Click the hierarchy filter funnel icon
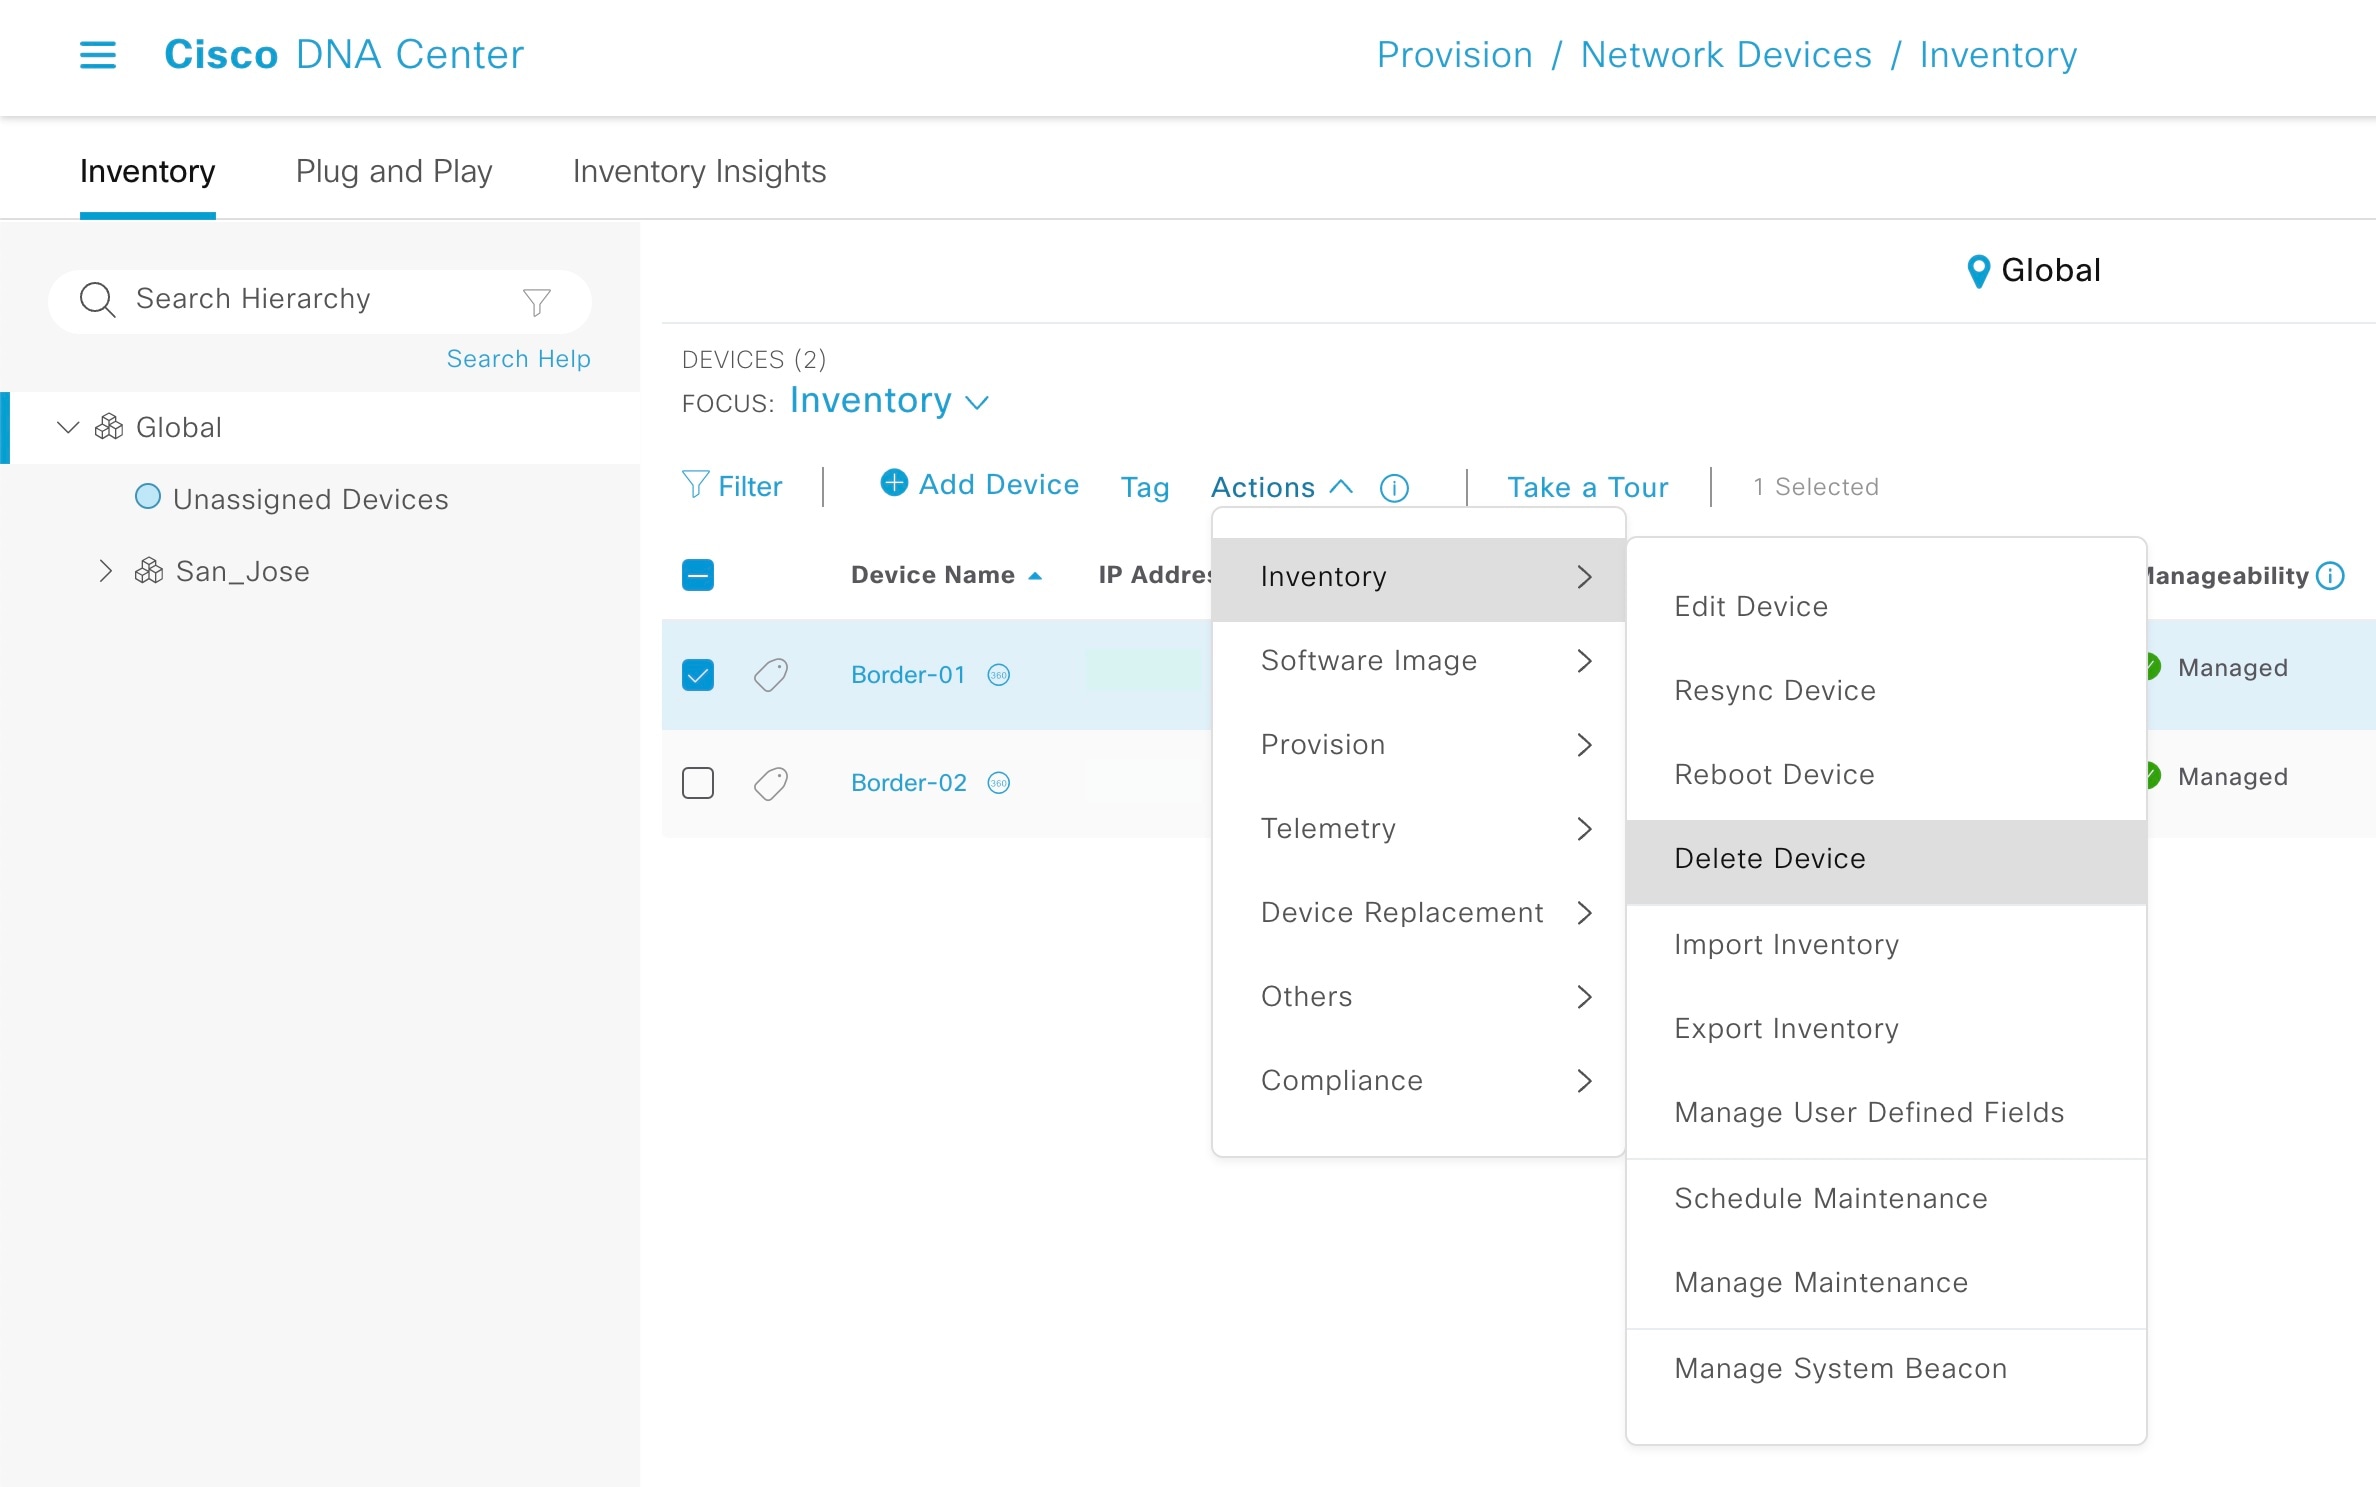Screen dimensions: 2376x1487 [x=537, y=301]
